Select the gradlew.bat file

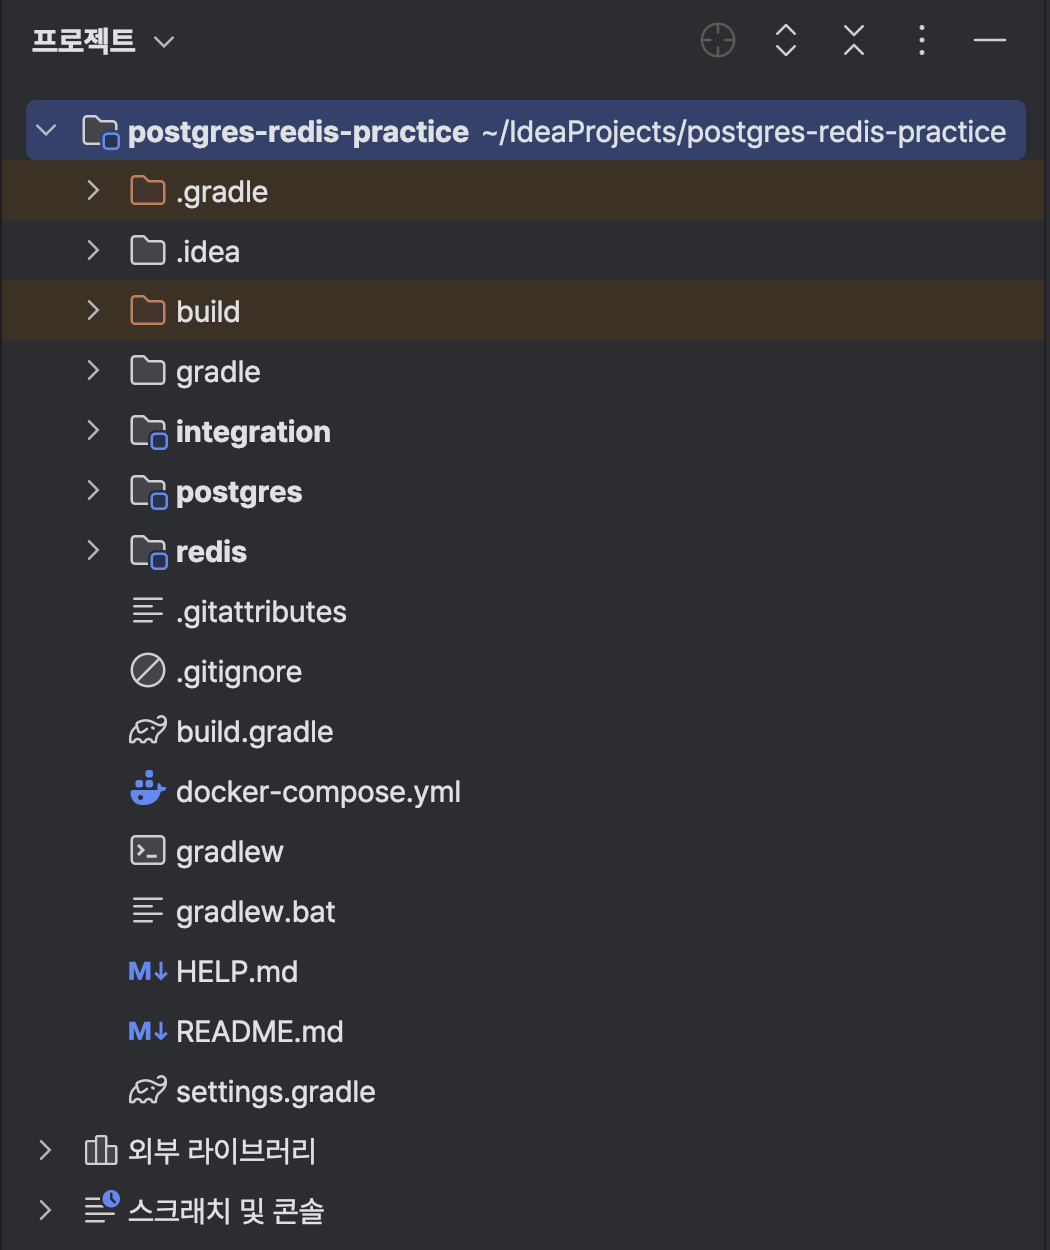[524, 911]
